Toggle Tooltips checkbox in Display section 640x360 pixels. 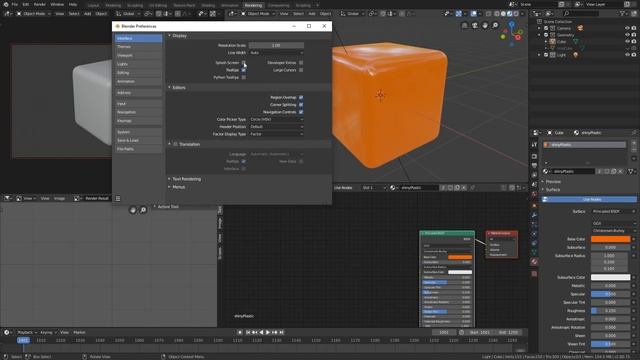tap(244, 70)
